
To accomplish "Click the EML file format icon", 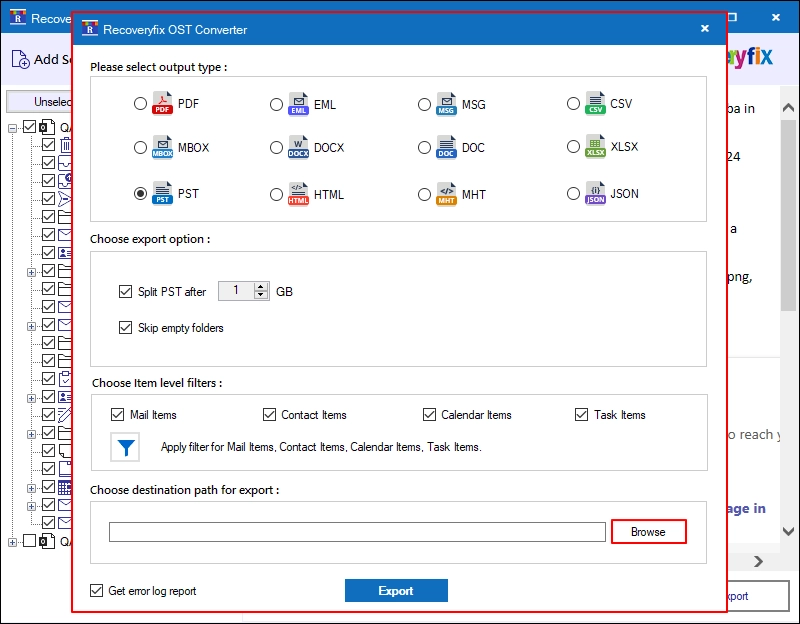I will 298,104.
